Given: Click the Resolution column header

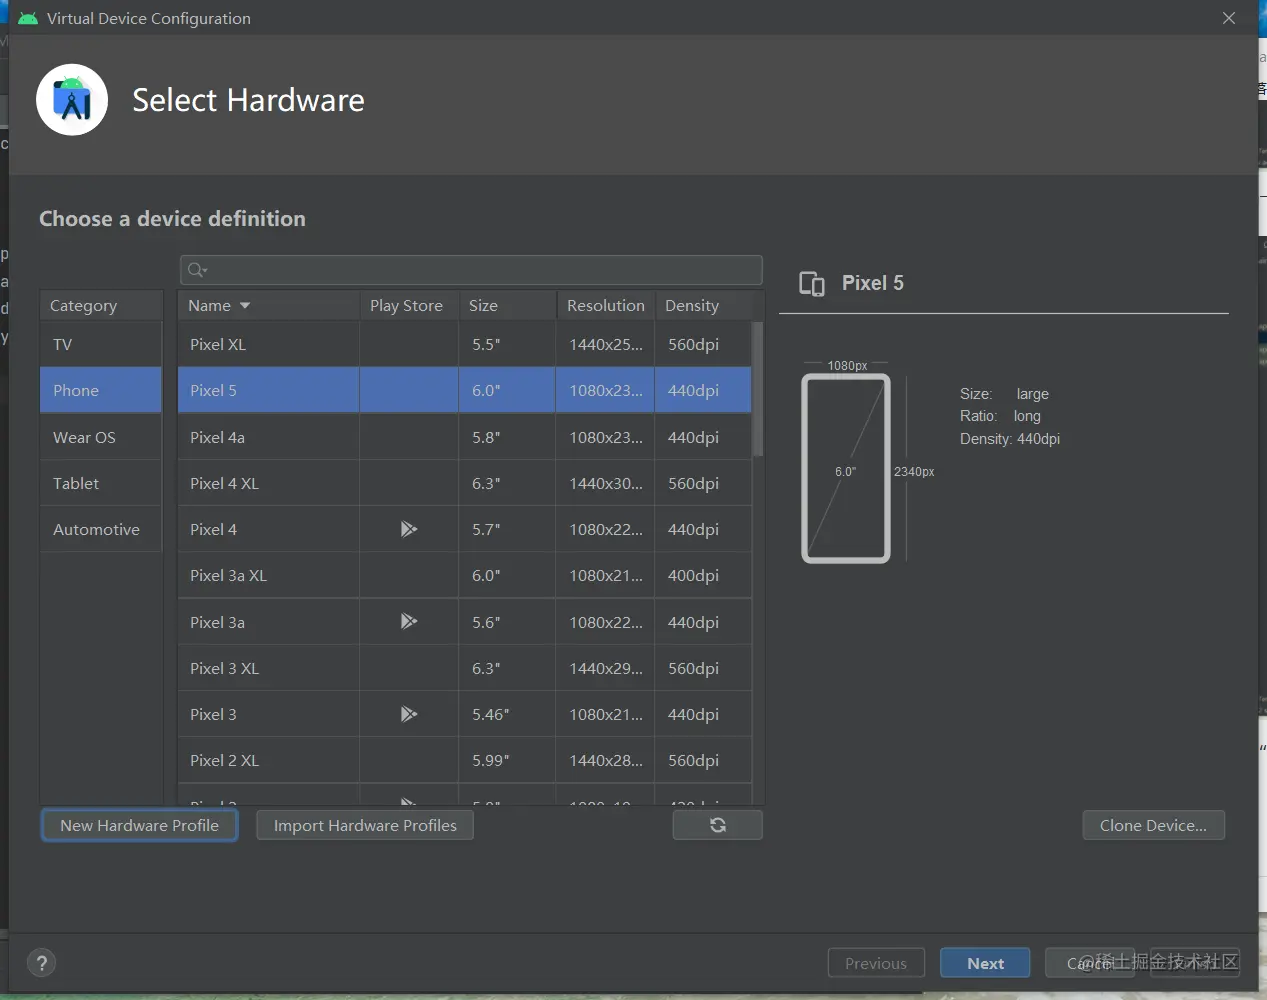Looking at the screenshot, I should [606, 305].
